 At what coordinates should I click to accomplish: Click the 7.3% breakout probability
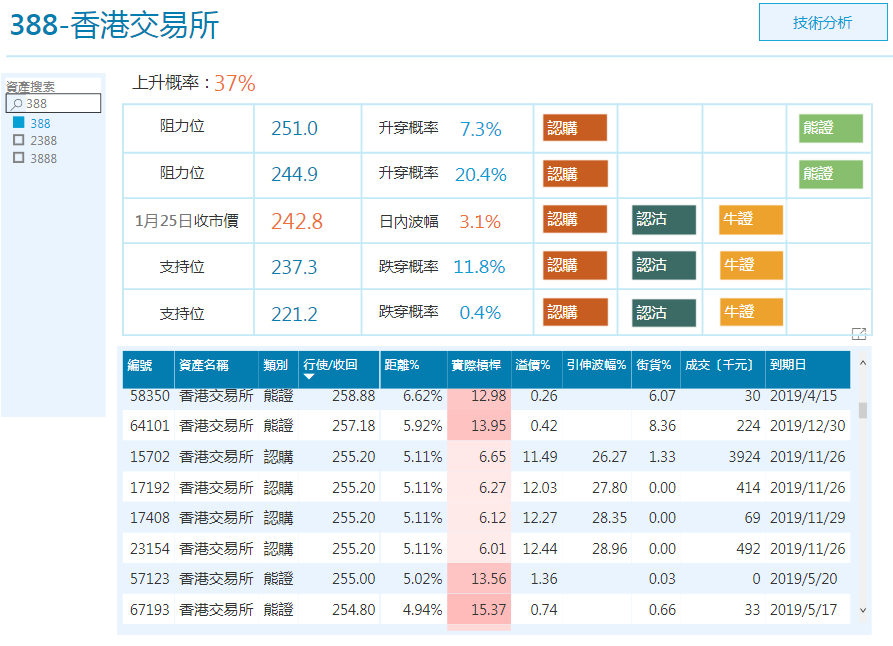tap(481, 129)
